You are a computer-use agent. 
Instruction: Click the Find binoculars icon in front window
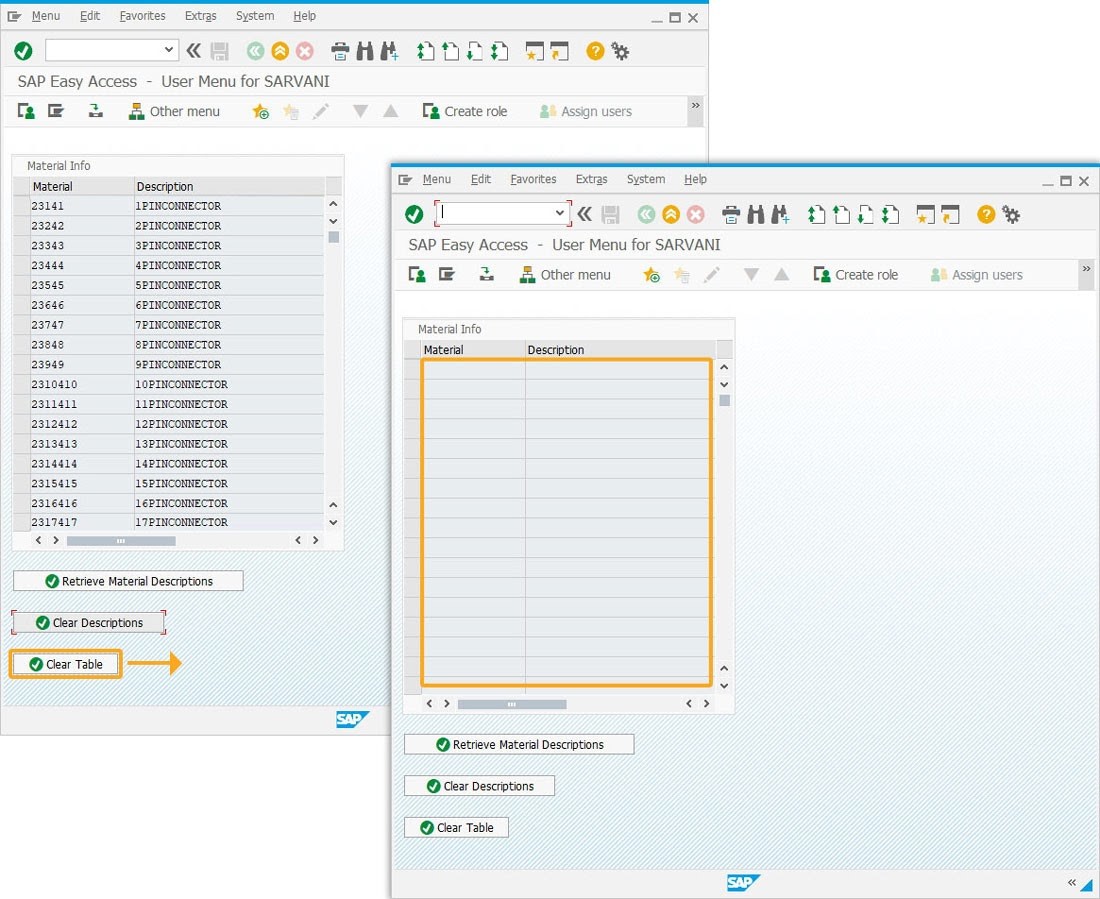coord(756,215)
